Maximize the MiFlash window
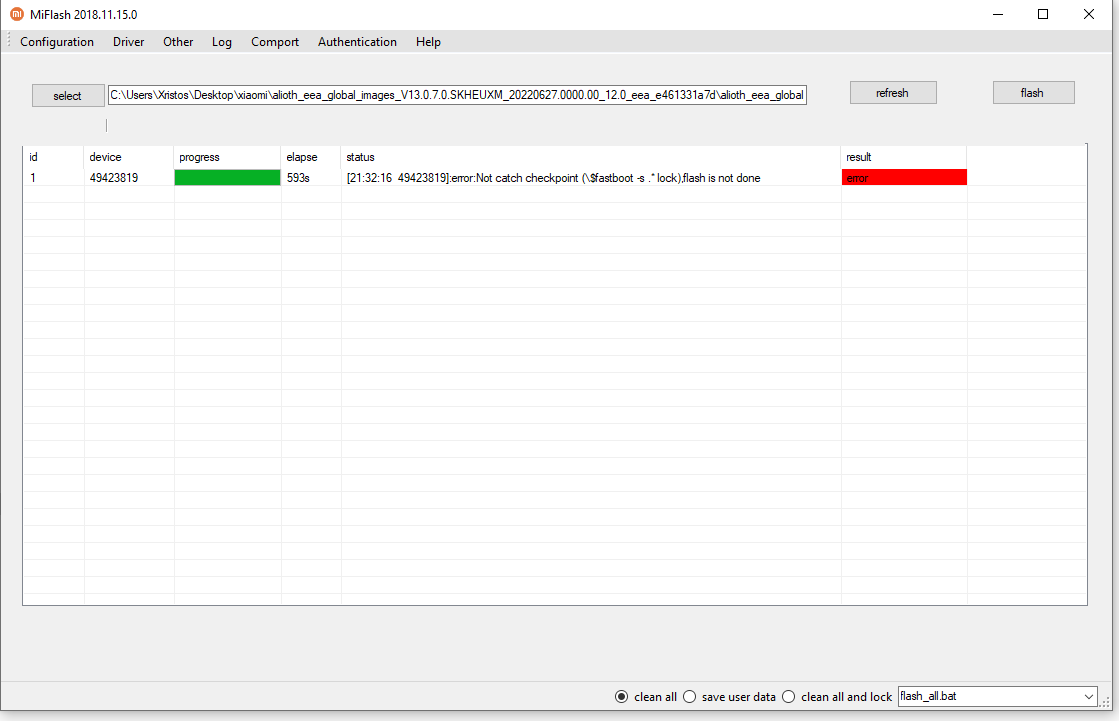This screenshot has height=721, width=1119. [1043, 14]
